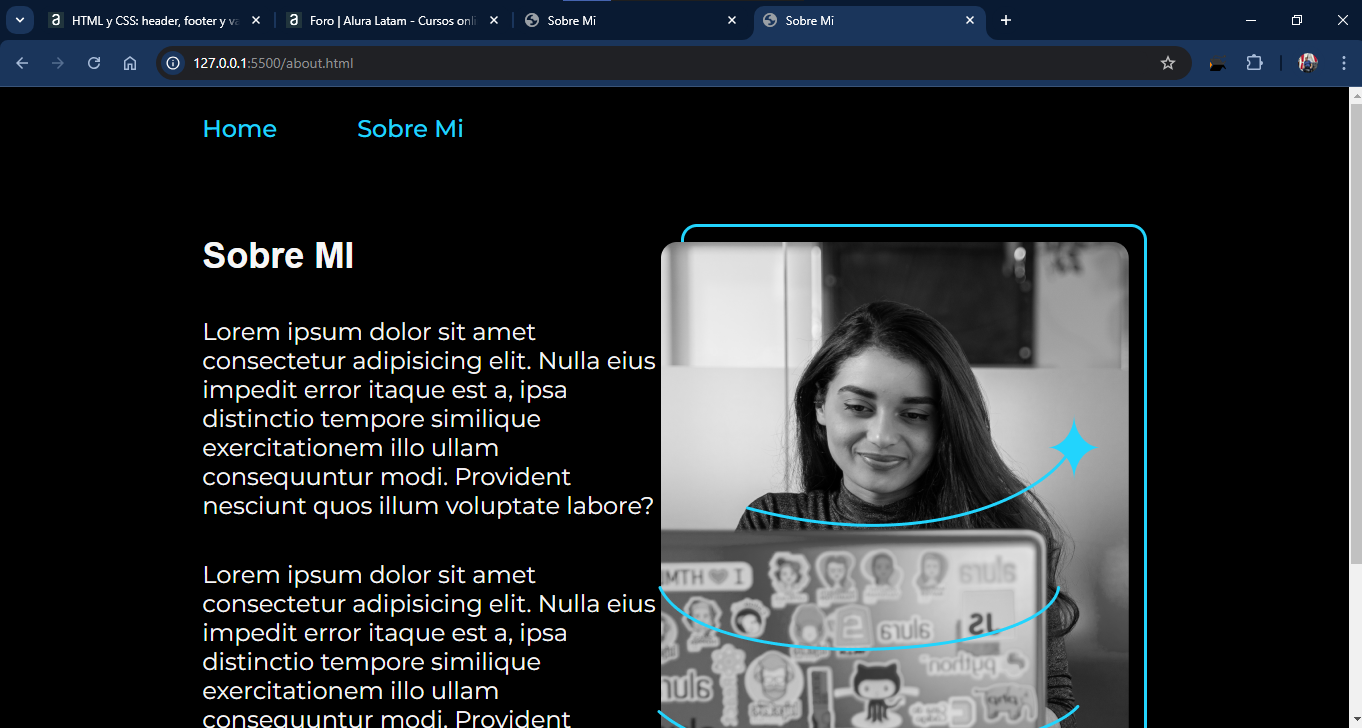
Task: Close the HTML y CSS tab
Action: click(x=256, y=20)
